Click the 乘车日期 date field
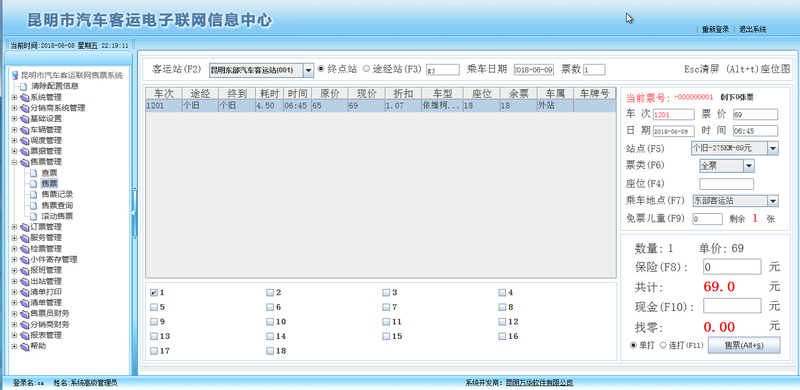This screenshot has width=800, height=390. click(x=533, y=69)
